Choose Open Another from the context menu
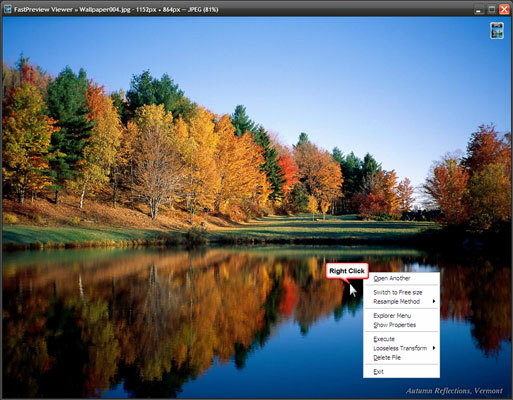Image resolution: width=513 pixels, height=400 pixels. tap(392, 278)
